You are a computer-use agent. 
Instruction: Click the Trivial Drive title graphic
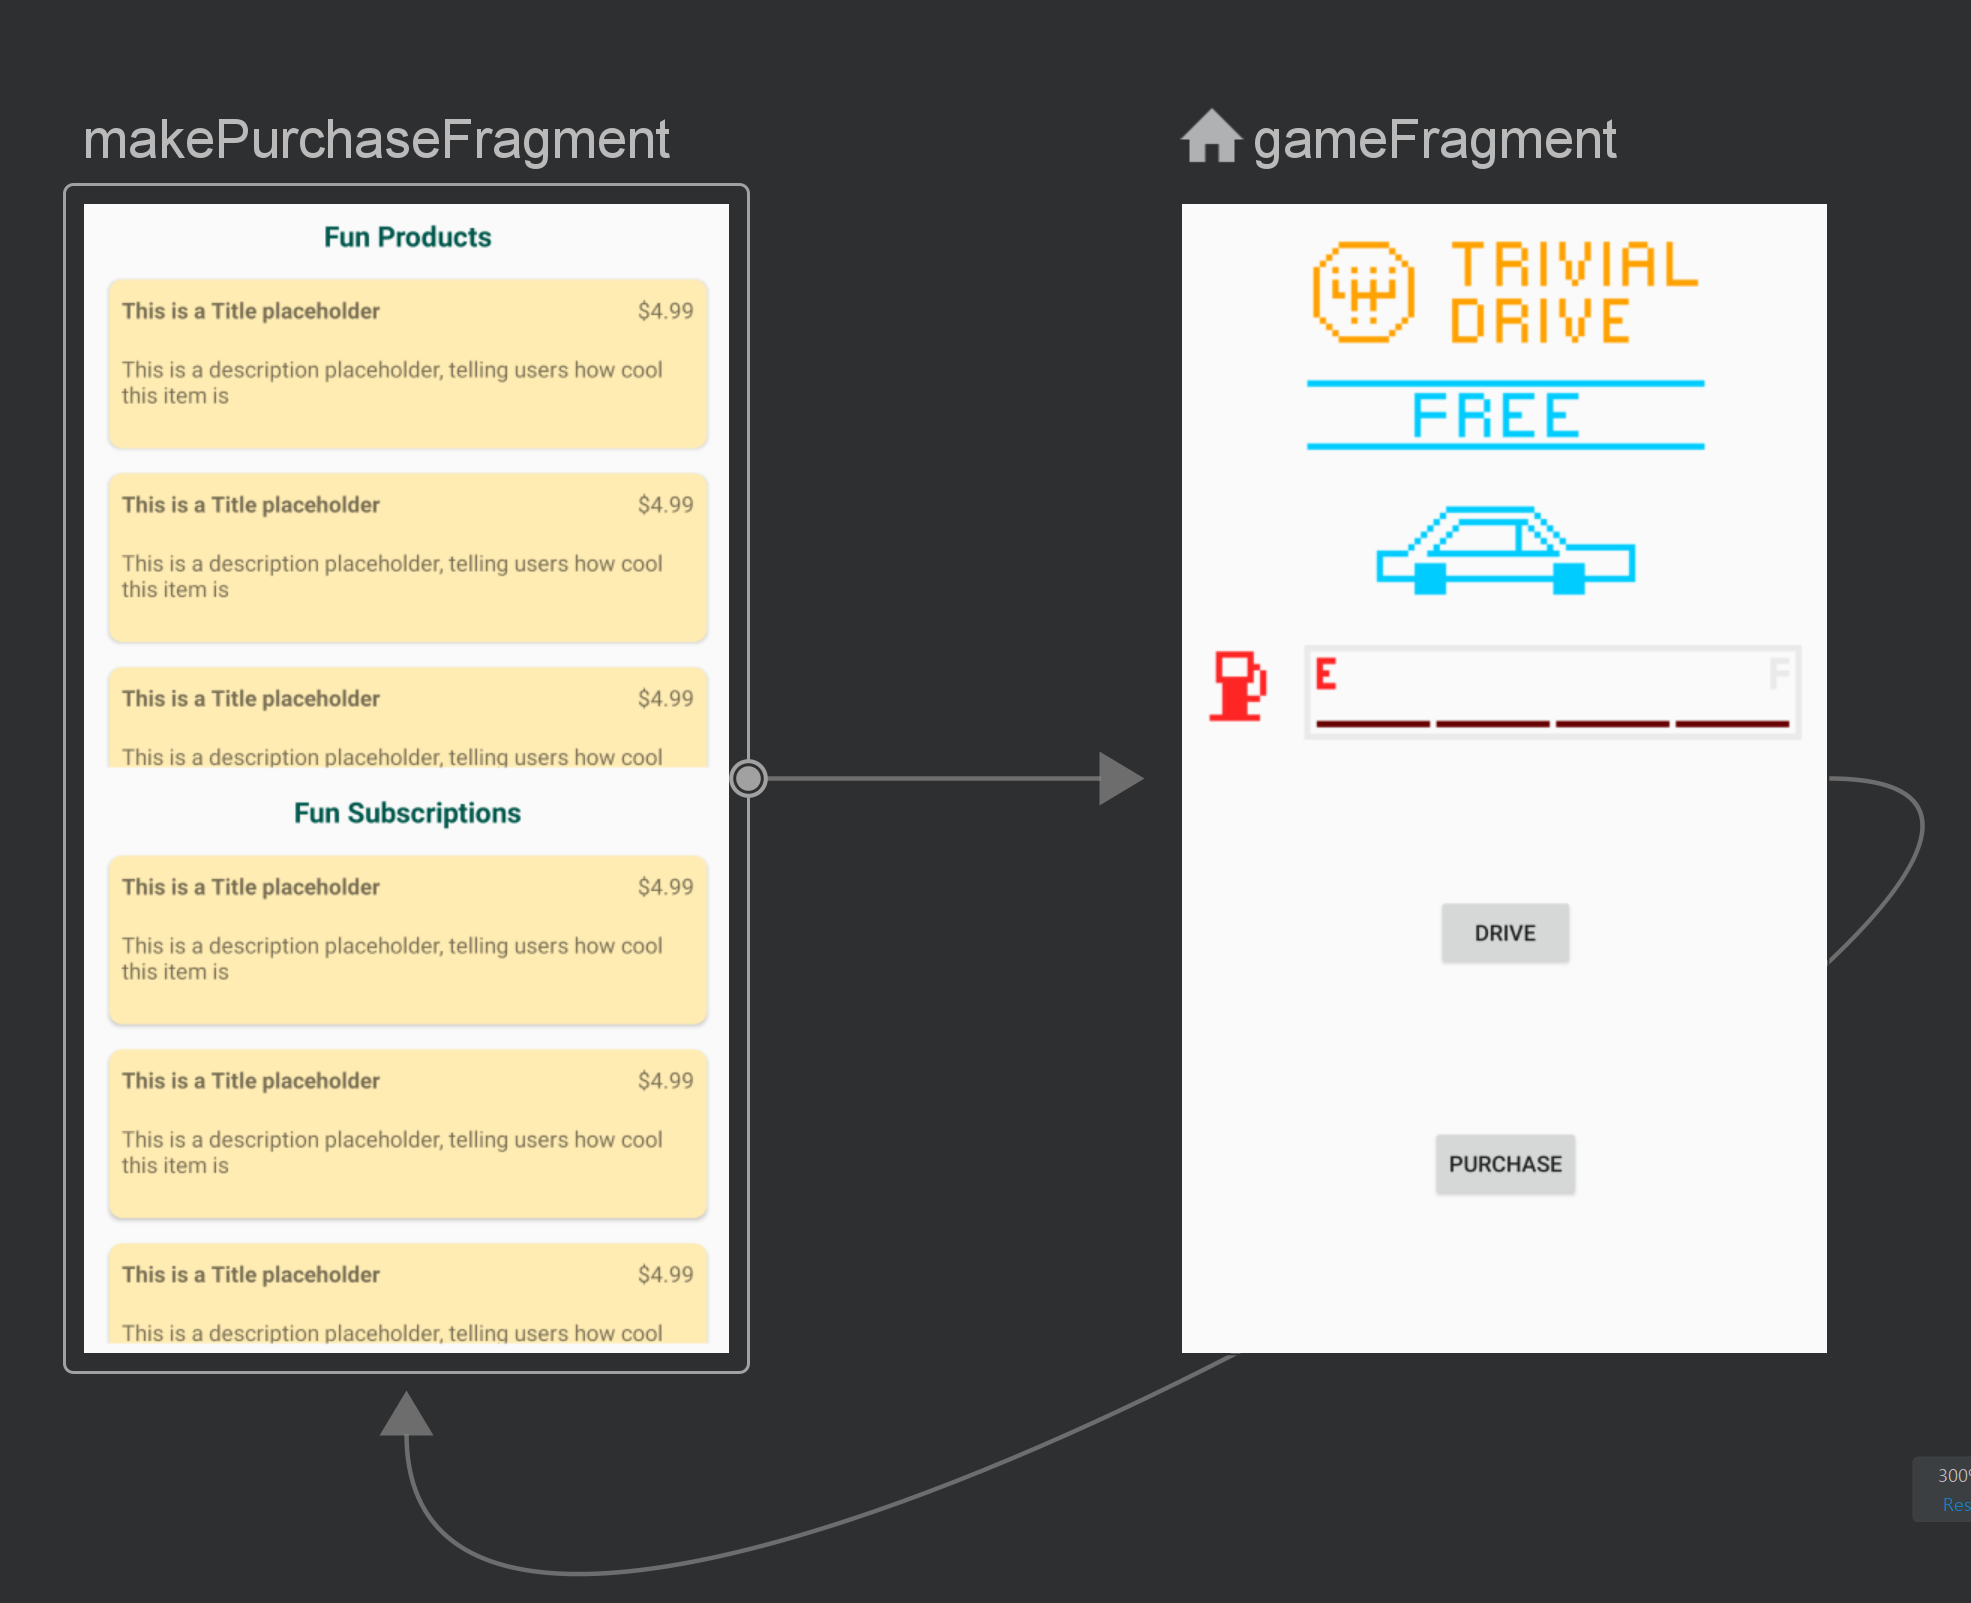[1573, 292]
